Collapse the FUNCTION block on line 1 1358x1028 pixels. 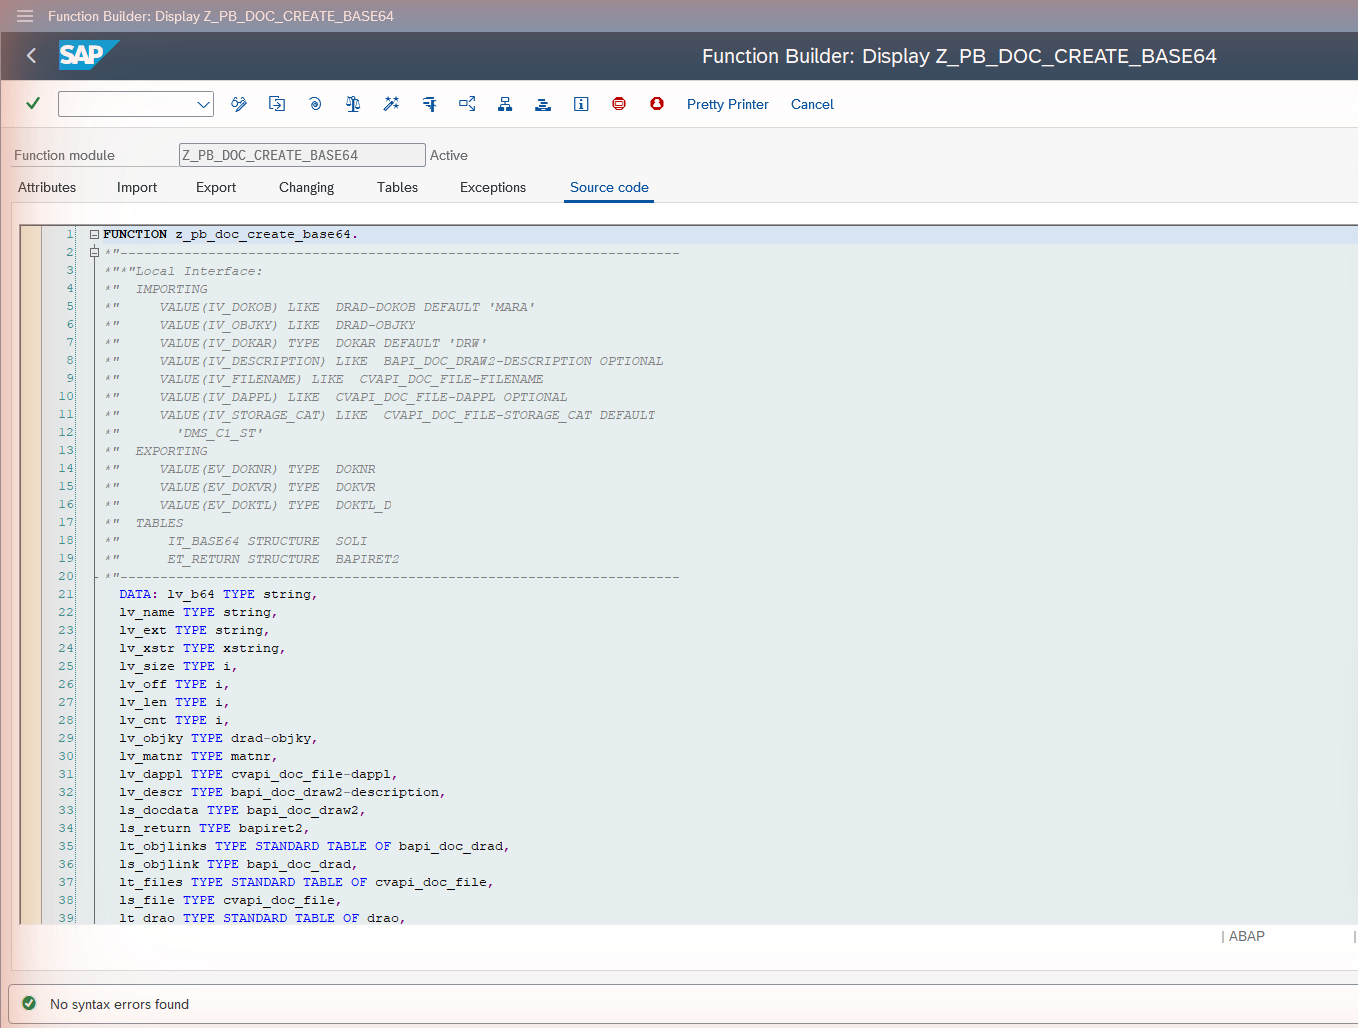click(x=94, y=234)
